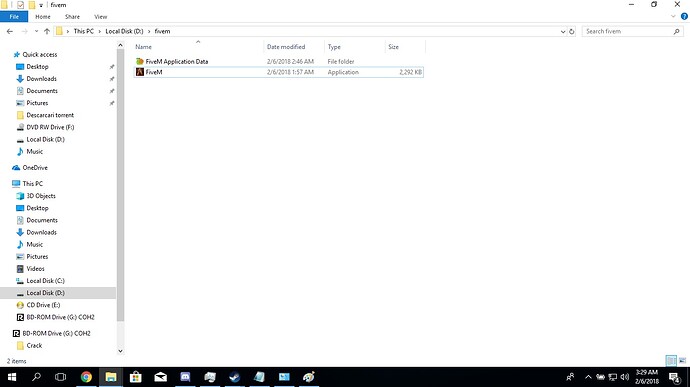Open Mail app from taskbar
This screenshot has height=387, width=690.
[161, 377]
